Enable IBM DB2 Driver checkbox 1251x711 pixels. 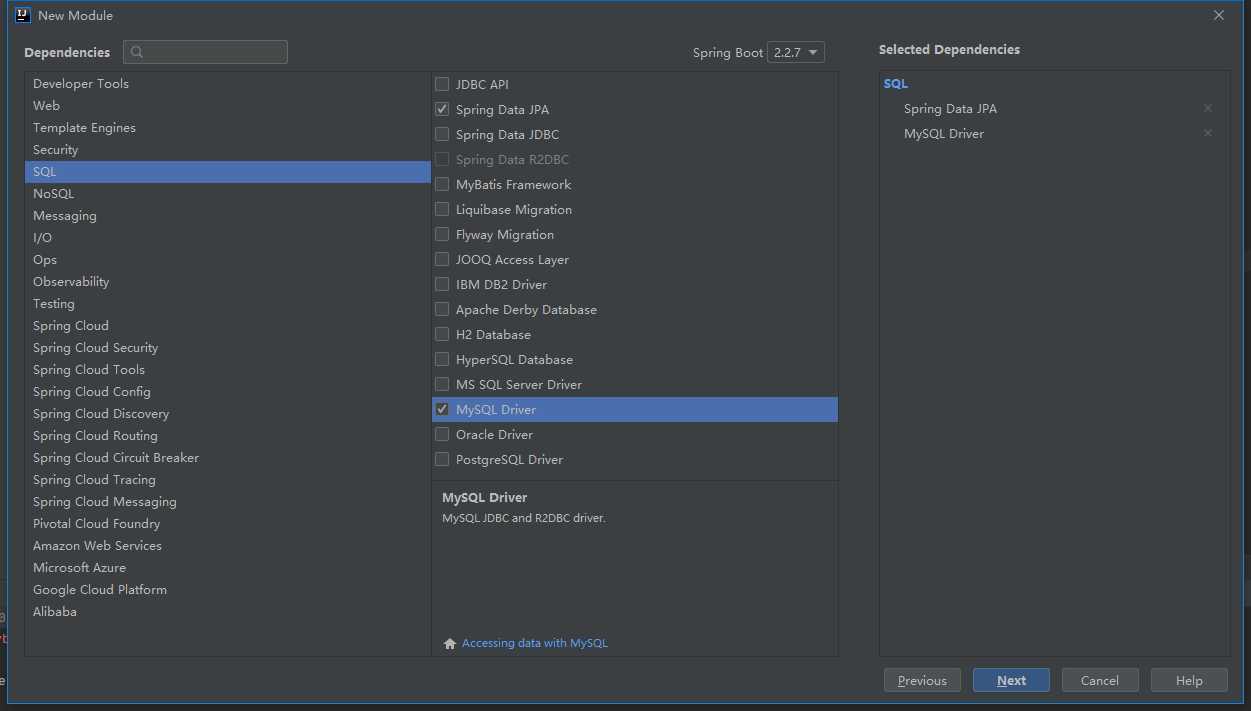coord(442,284)
